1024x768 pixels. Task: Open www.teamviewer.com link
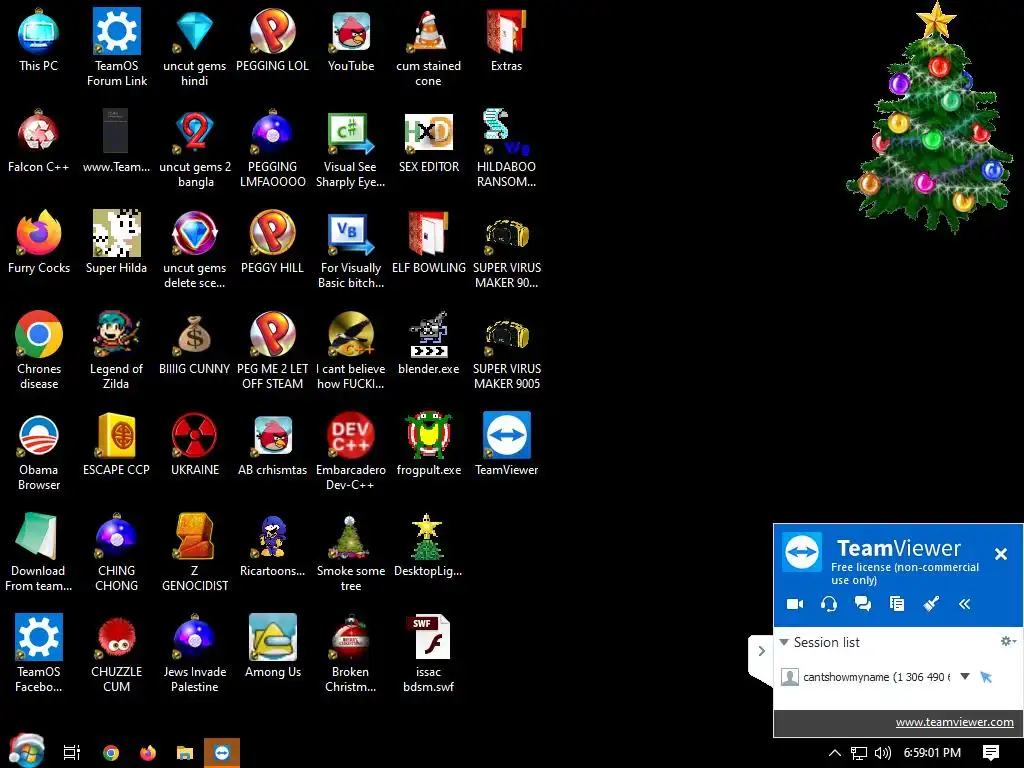point(954,722)
